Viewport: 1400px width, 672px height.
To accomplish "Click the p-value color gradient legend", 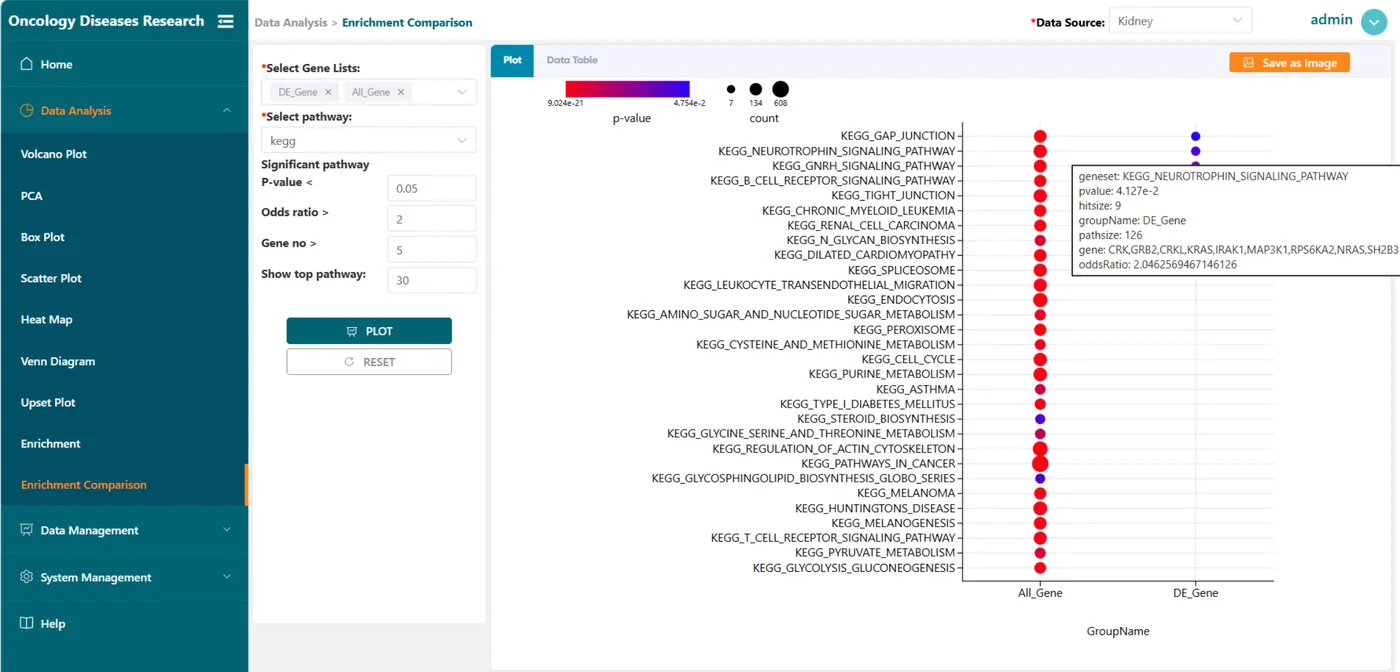I will pos(627,89).
